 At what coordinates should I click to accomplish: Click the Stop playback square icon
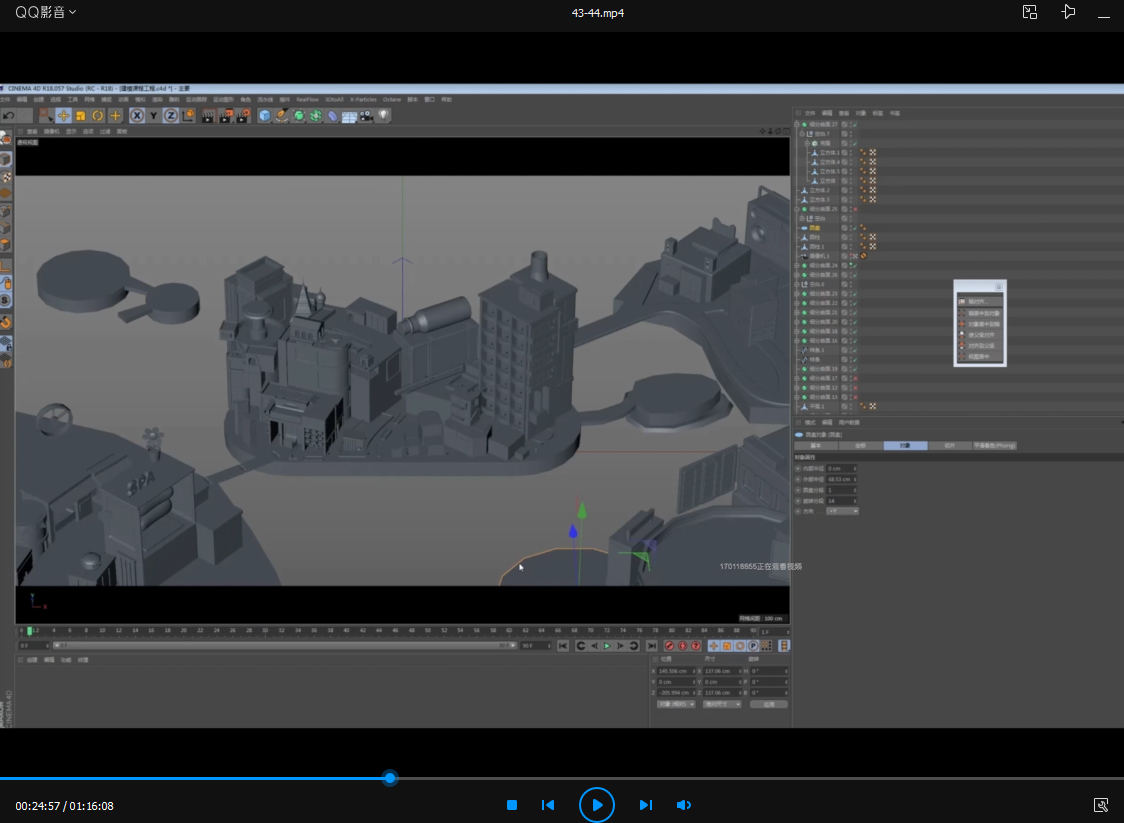coord(512,805)
